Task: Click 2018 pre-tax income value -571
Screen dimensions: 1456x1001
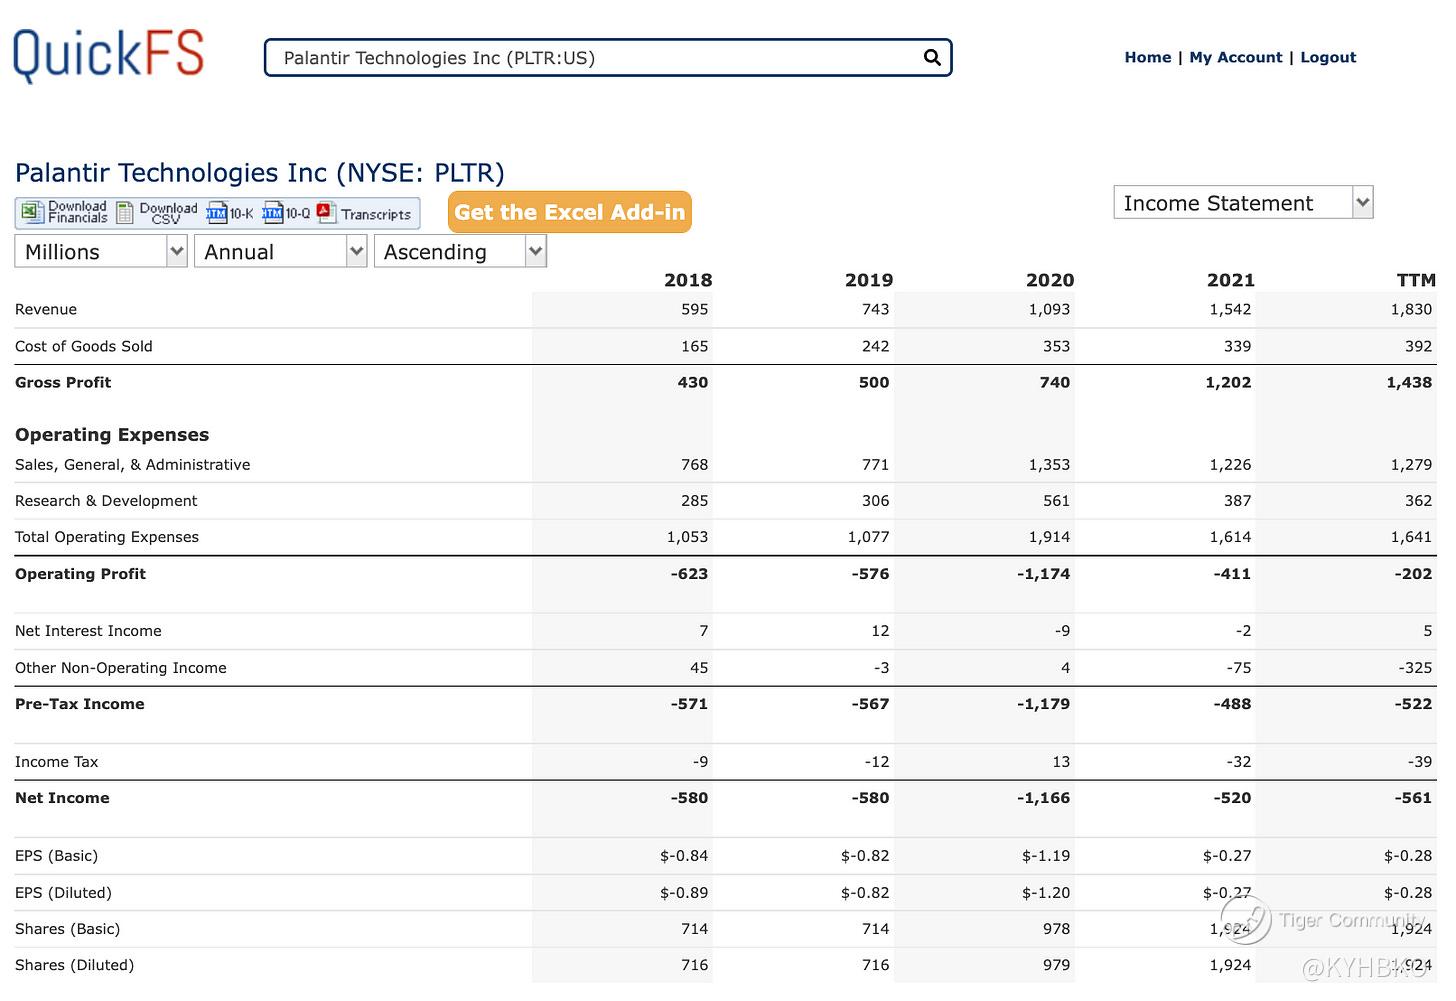Action: [x=689, y=704]
